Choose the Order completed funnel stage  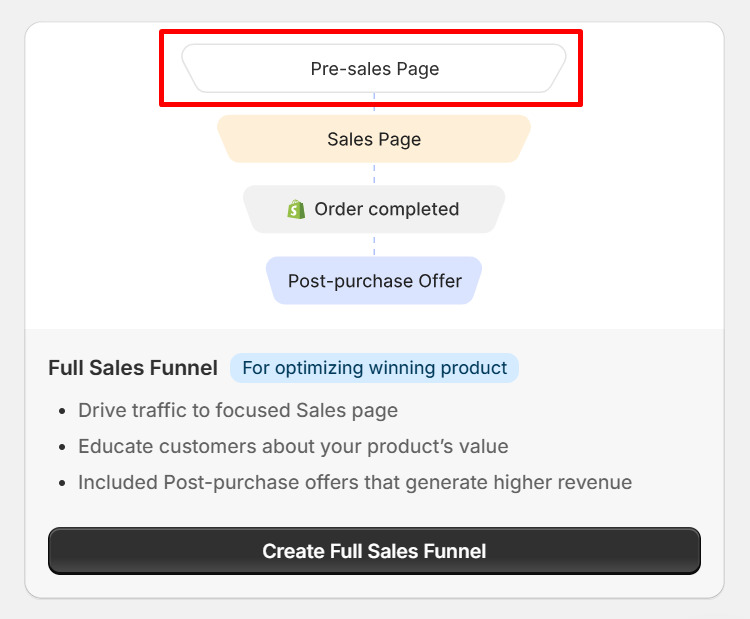[374, 209]
